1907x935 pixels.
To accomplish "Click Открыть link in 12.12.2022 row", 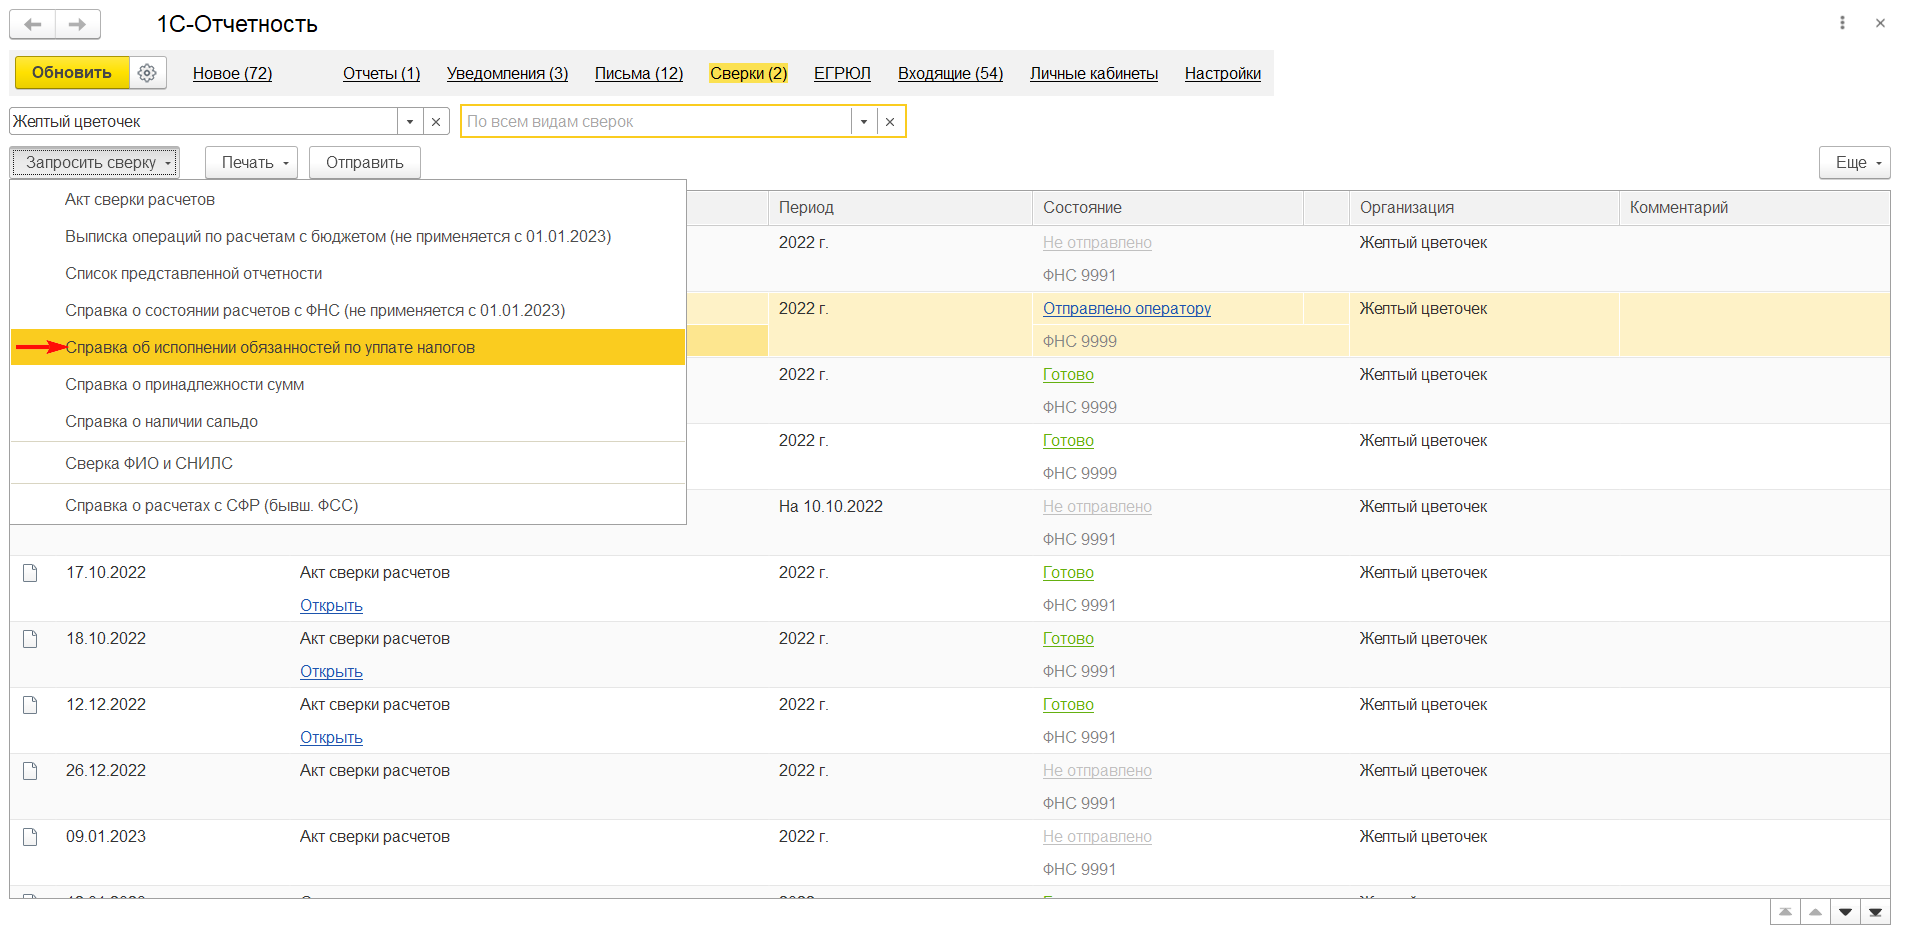I will click(x=331, y=738).
